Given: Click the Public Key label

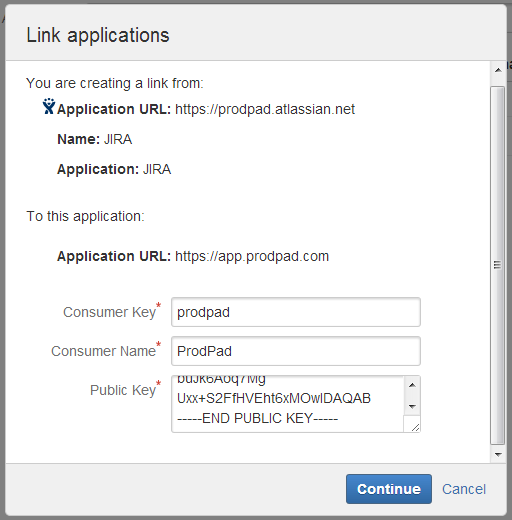Looking at the screenshot, I should 123,390.
